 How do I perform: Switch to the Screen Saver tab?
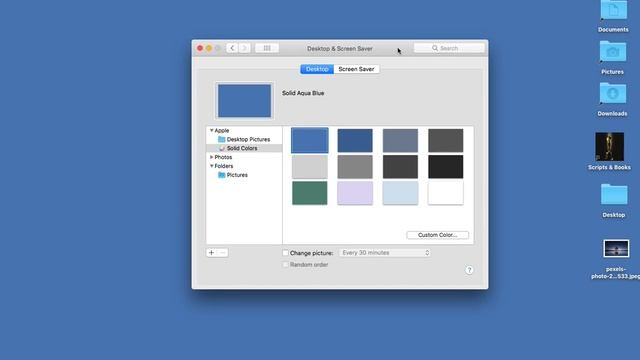point(356,69)
